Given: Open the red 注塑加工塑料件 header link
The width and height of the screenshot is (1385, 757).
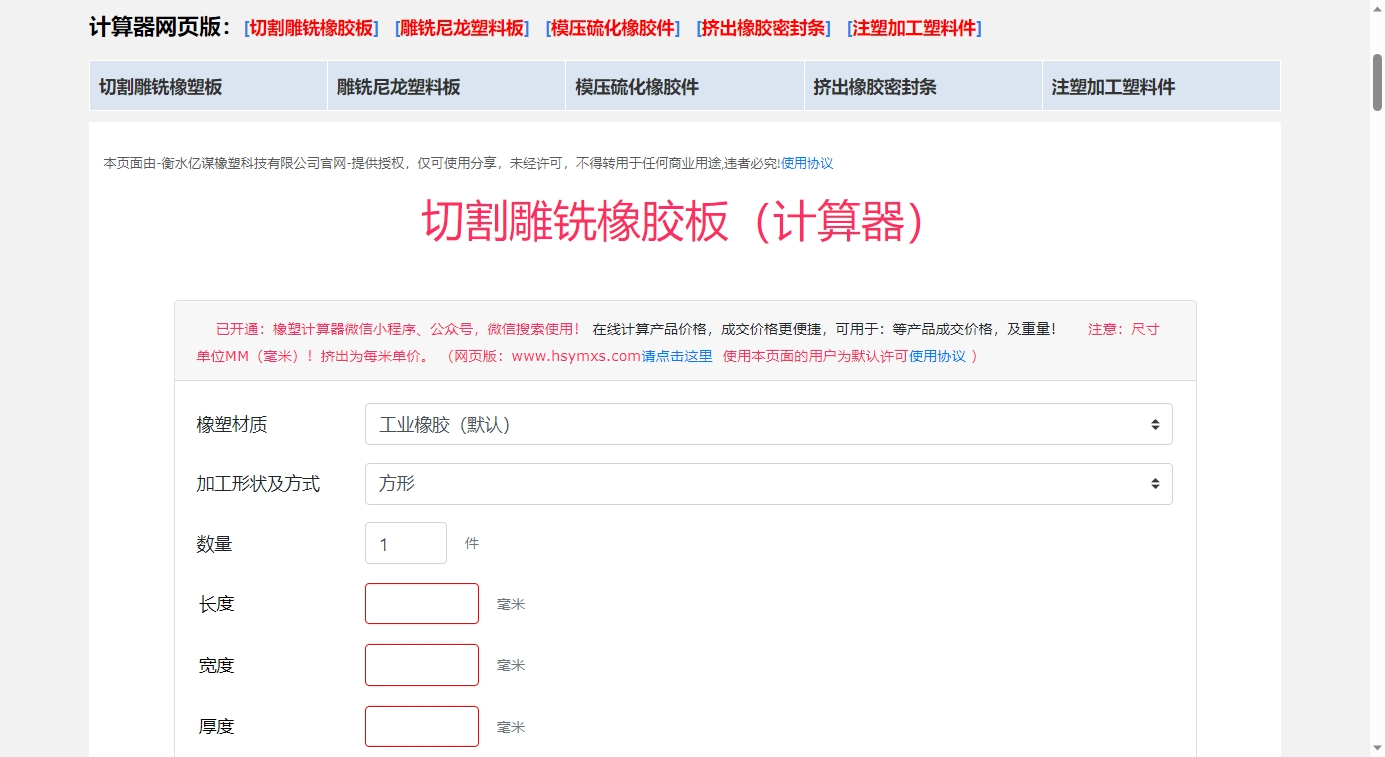Looking at the screenshot, I should pos(914,28).
